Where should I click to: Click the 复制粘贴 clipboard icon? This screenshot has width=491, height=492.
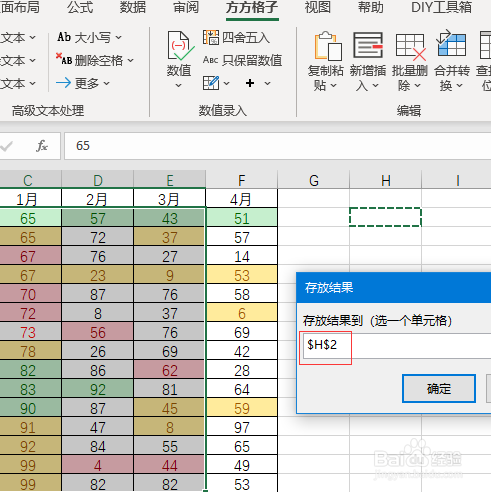pos(328,46)
